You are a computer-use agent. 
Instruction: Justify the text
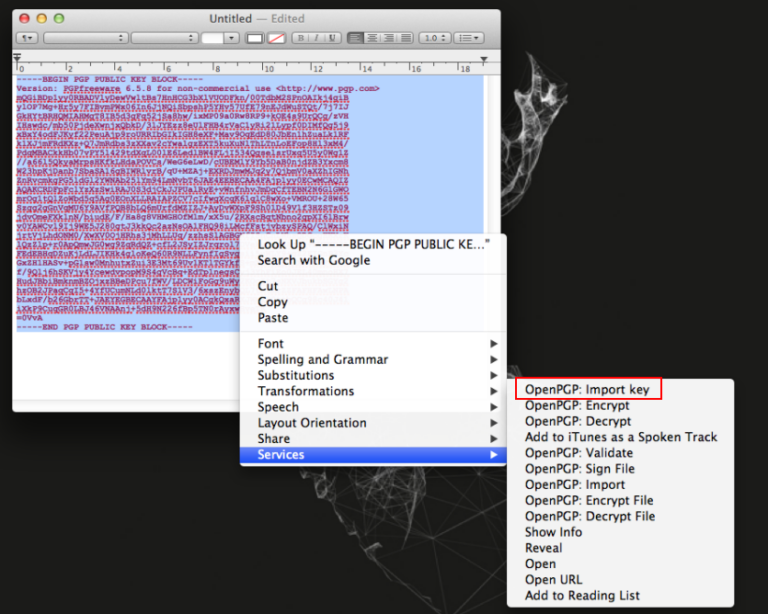coord(406,38)
